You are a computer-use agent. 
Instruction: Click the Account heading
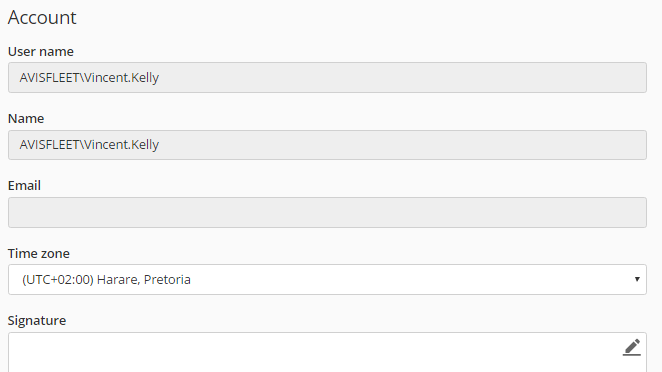(42, 18)
